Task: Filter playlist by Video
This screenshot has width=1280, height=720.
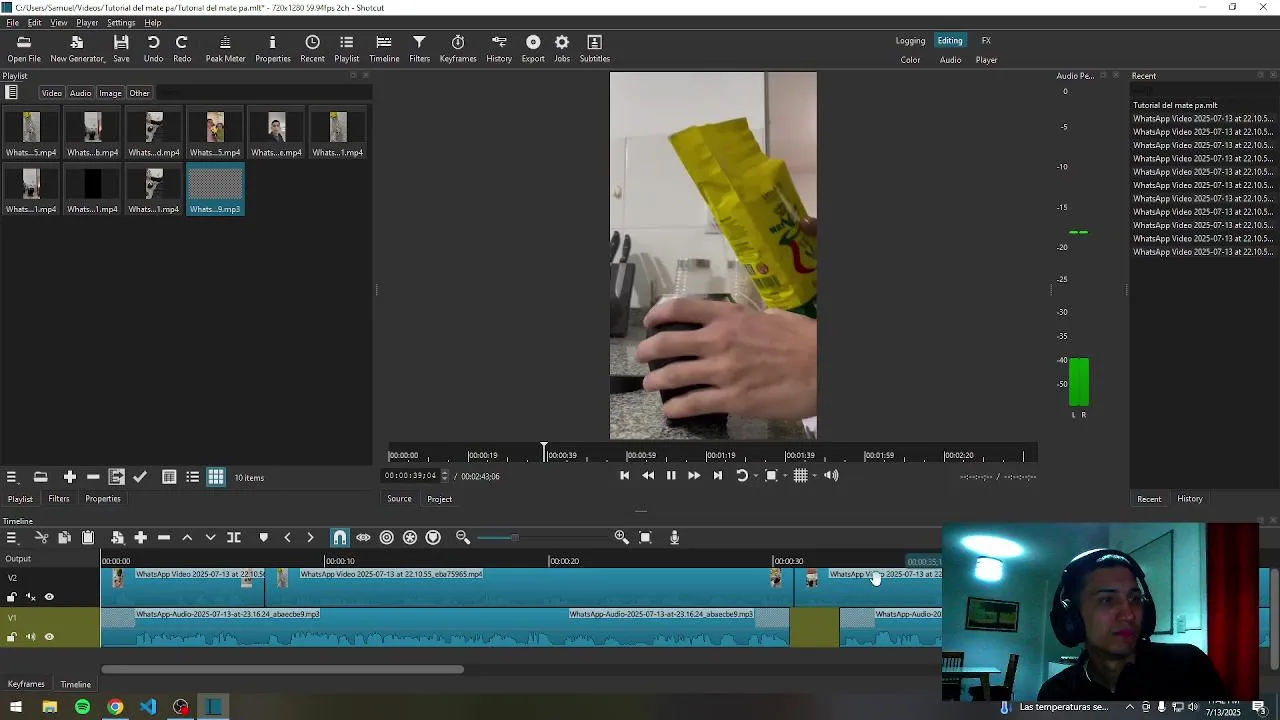Action: (51, 93)
